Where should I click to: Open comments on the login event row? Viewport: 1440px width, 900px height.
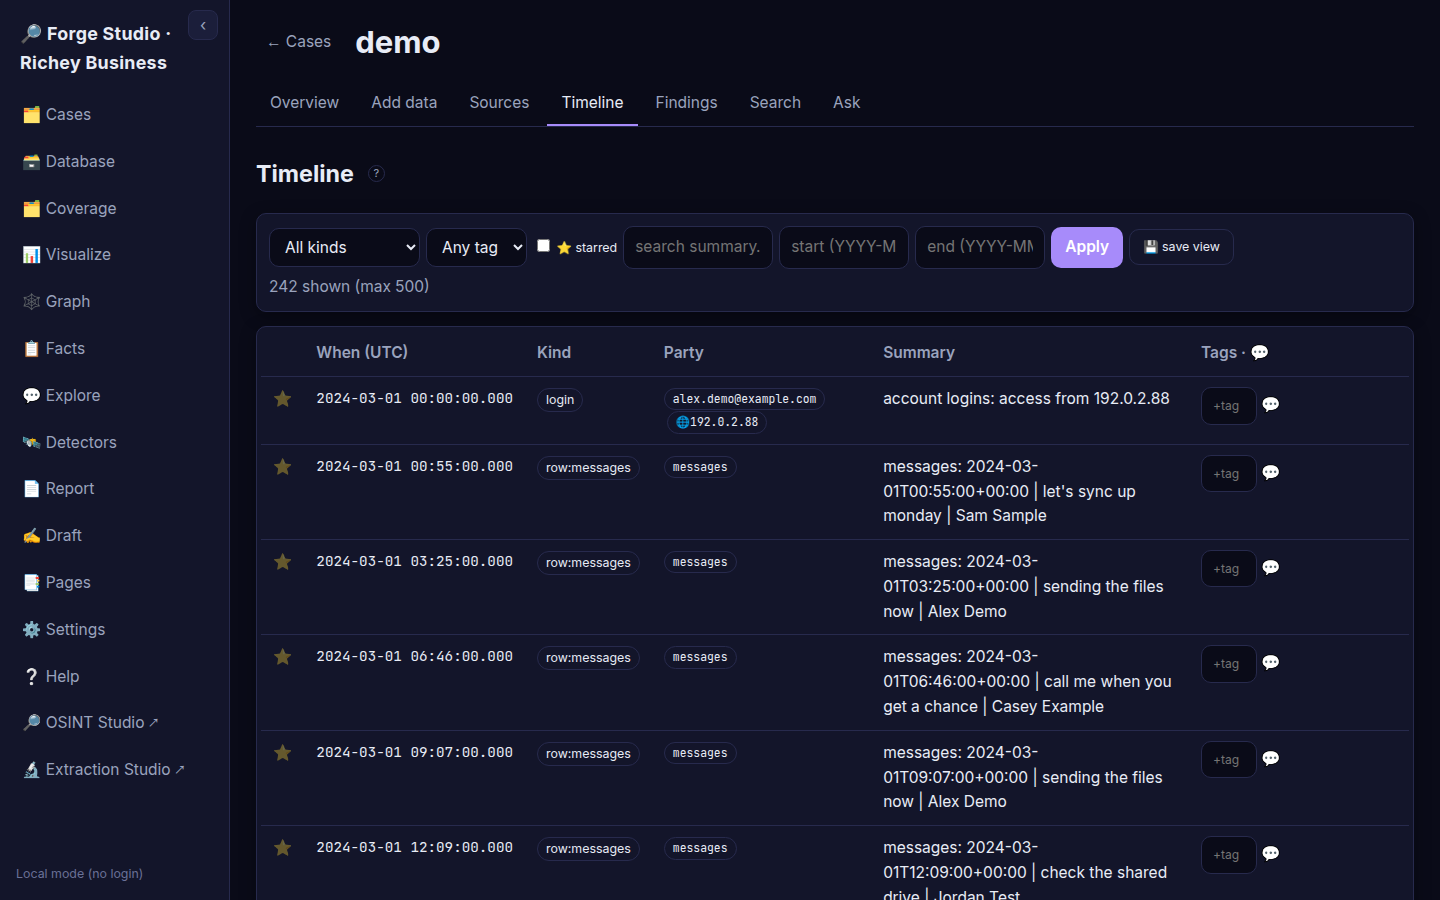(1271, 404)
